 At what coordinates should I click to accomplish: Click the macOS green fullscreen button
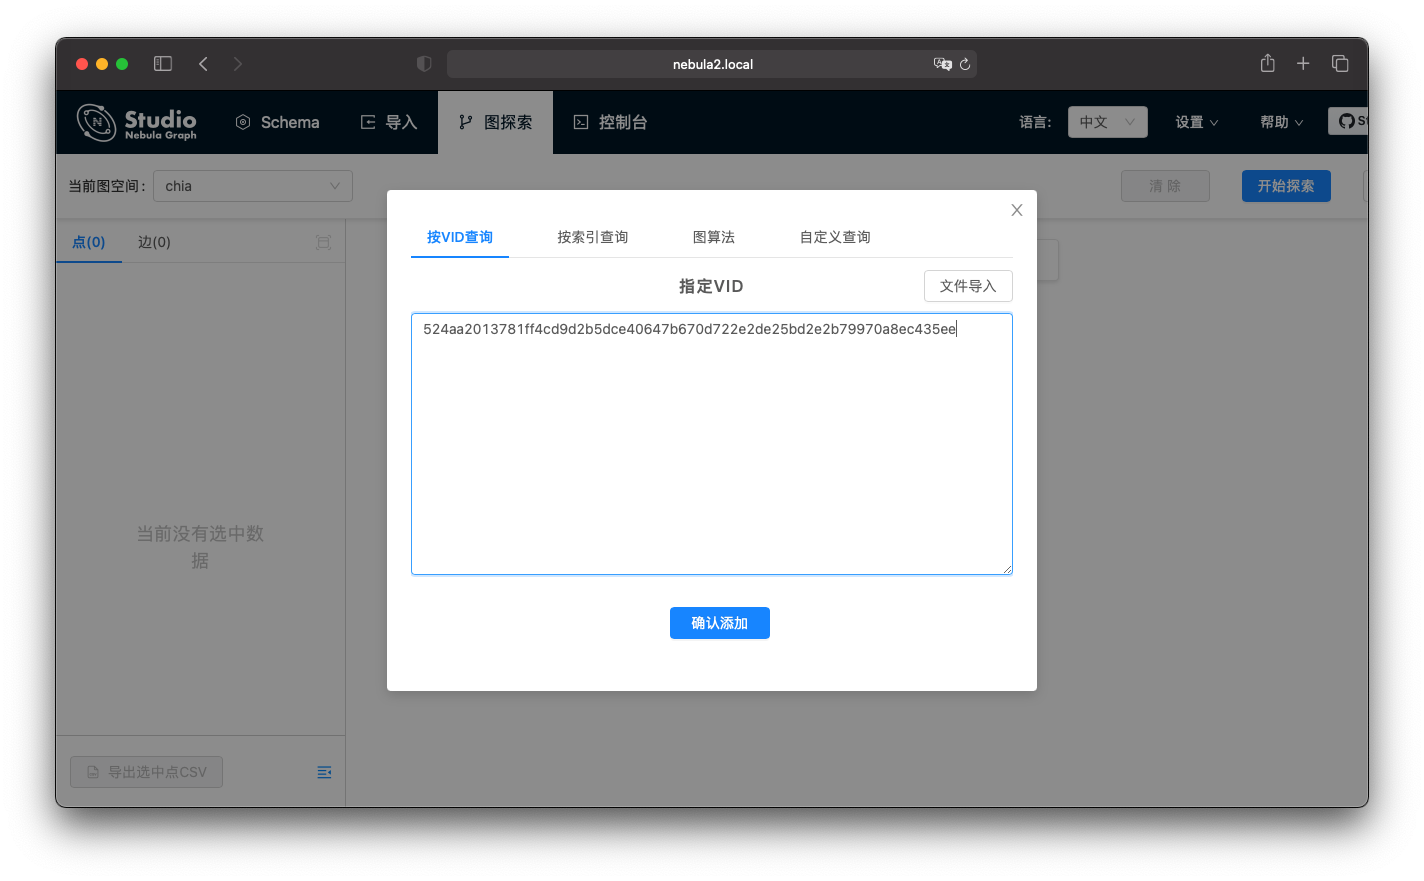click(122, 64)
